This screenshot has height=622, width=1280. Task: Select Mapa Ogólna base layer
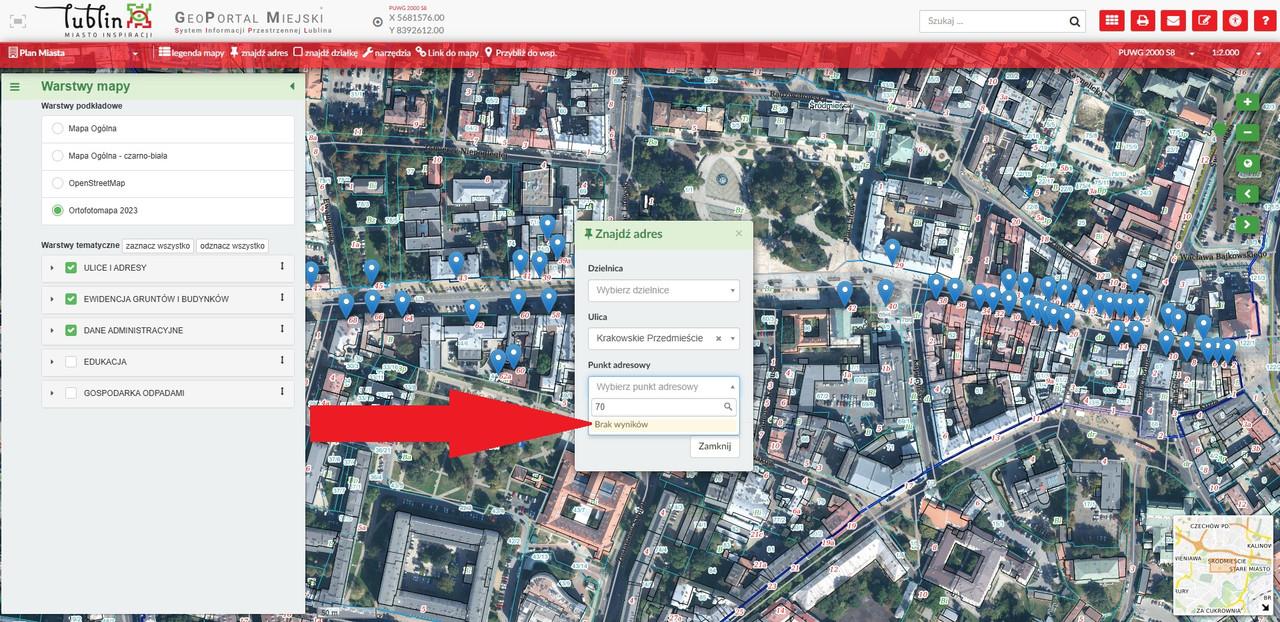pyautogui.click(x=57, y=129)
